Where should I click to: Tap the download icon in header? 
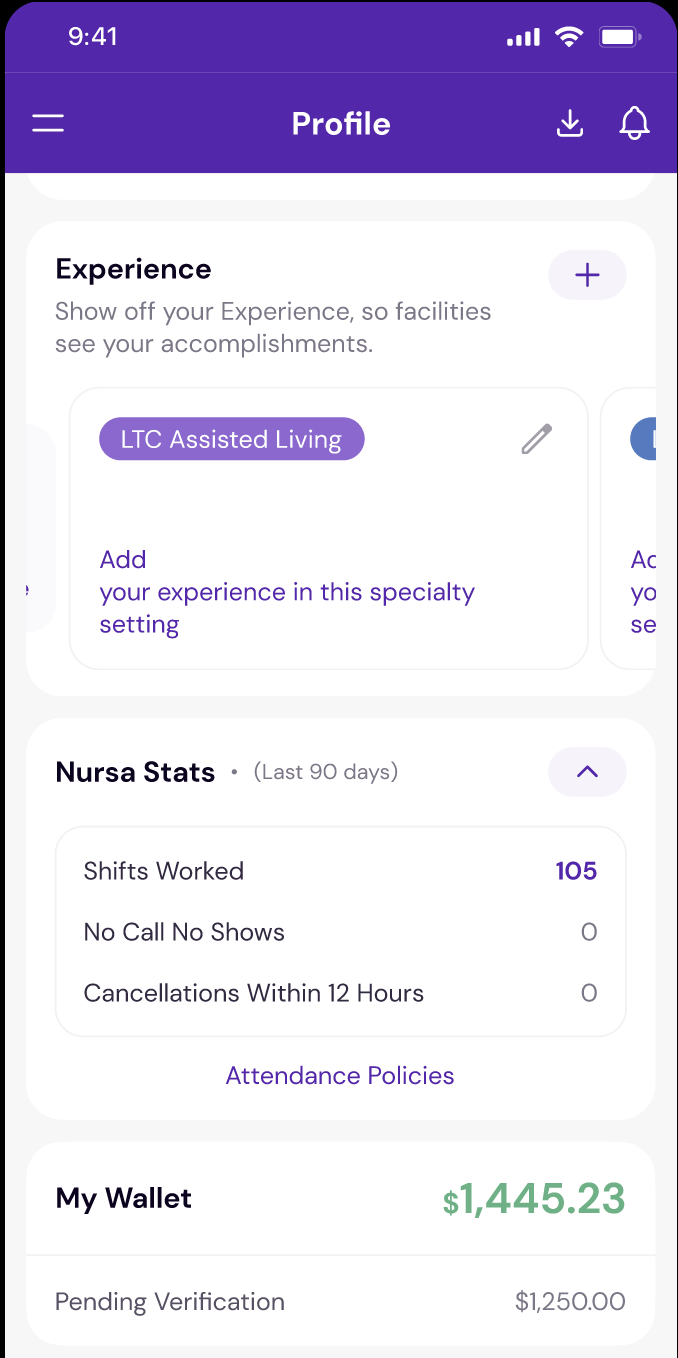coord(570,124)
